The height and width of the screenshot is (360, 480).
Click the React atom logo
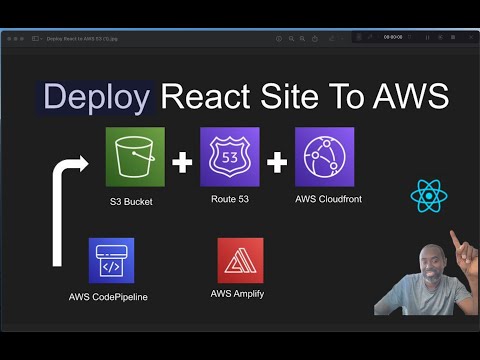tap(429, 196)
